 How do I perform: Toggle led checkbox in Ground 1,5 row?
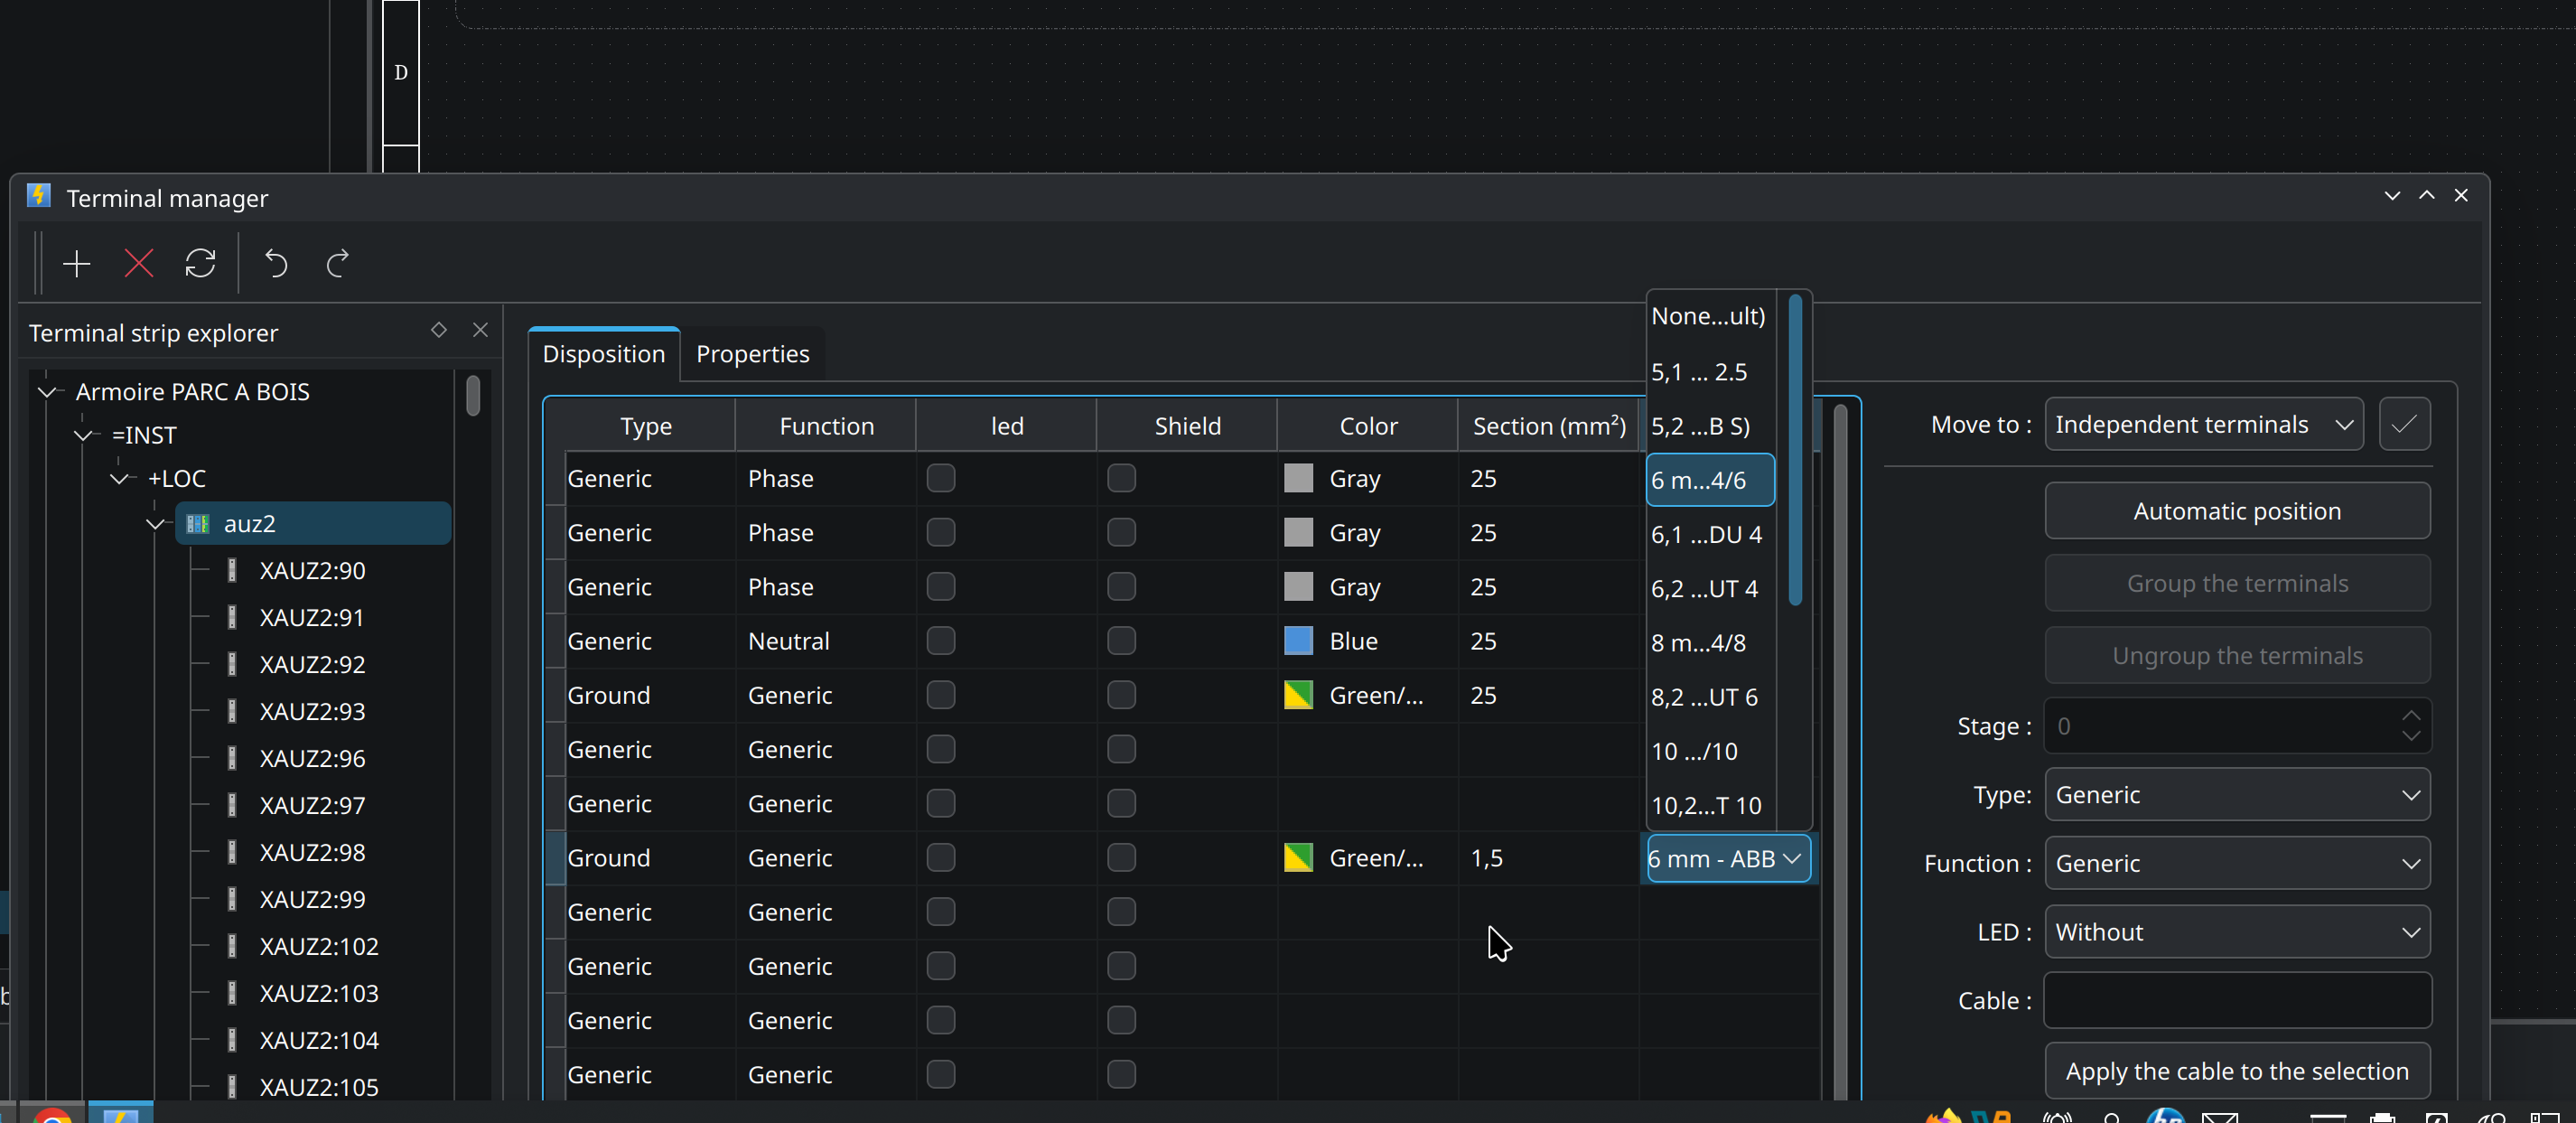pyautogui.click(x=940, y=858)
